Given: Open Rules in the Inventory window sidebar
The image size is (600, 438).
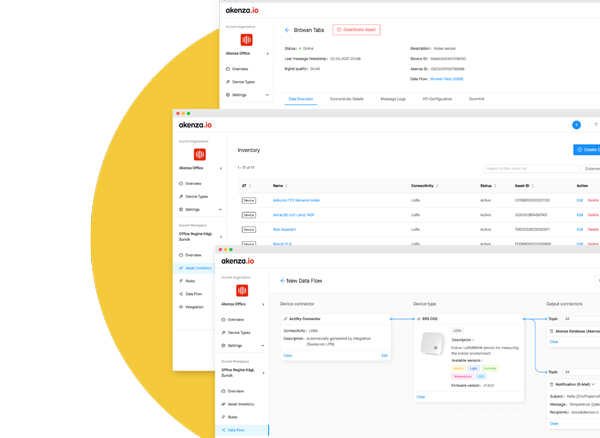Looking at the screenshot, I should pyautogui.click(x=187, y=281).
